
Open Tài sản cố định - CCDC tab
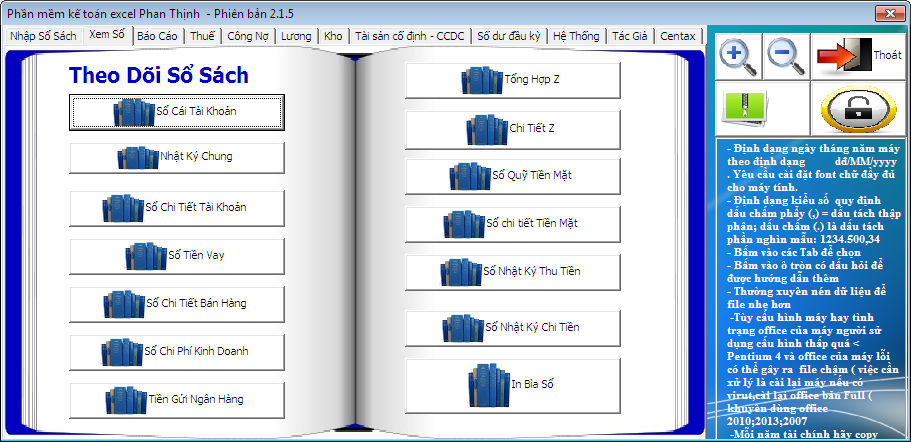click(x=410, y=36)
